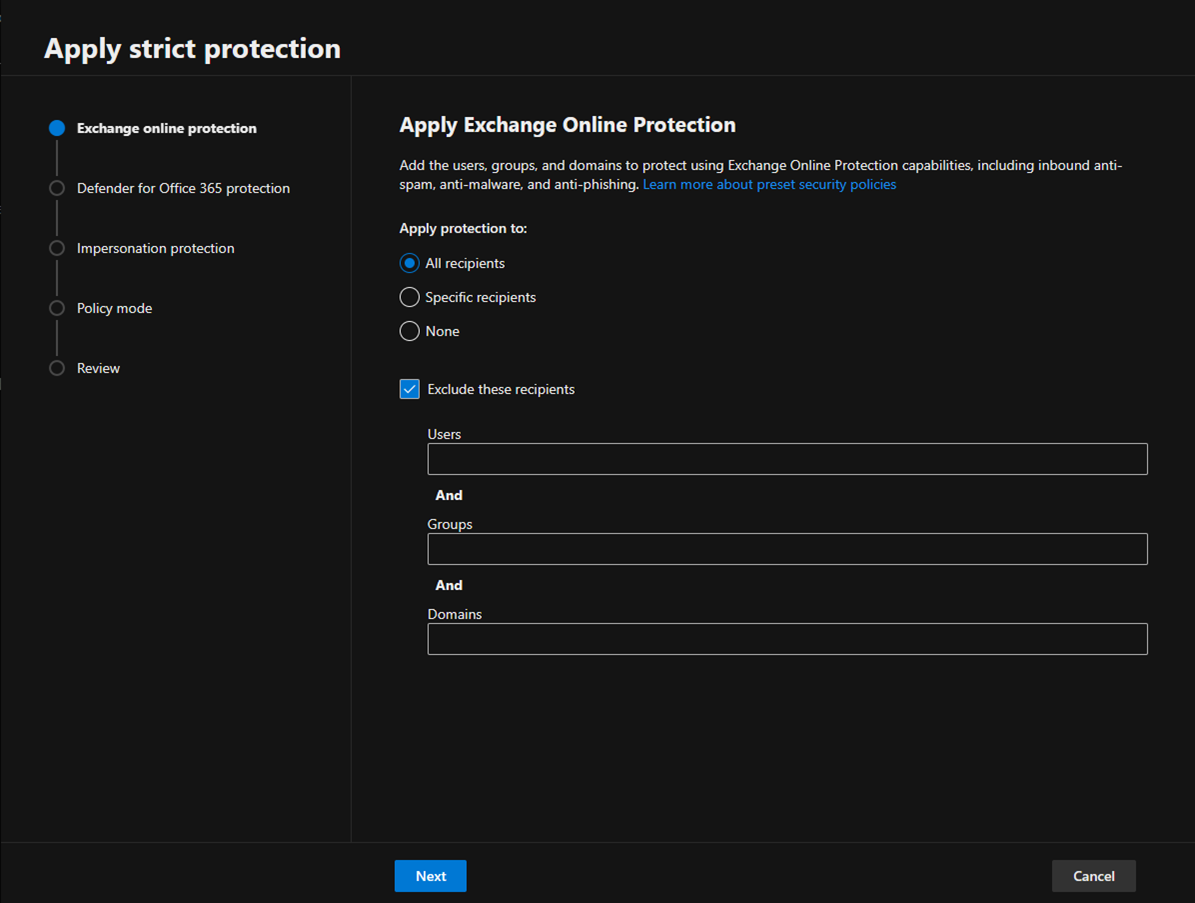
Task: Click the Policy mode step circle
Action: point(57,308)
